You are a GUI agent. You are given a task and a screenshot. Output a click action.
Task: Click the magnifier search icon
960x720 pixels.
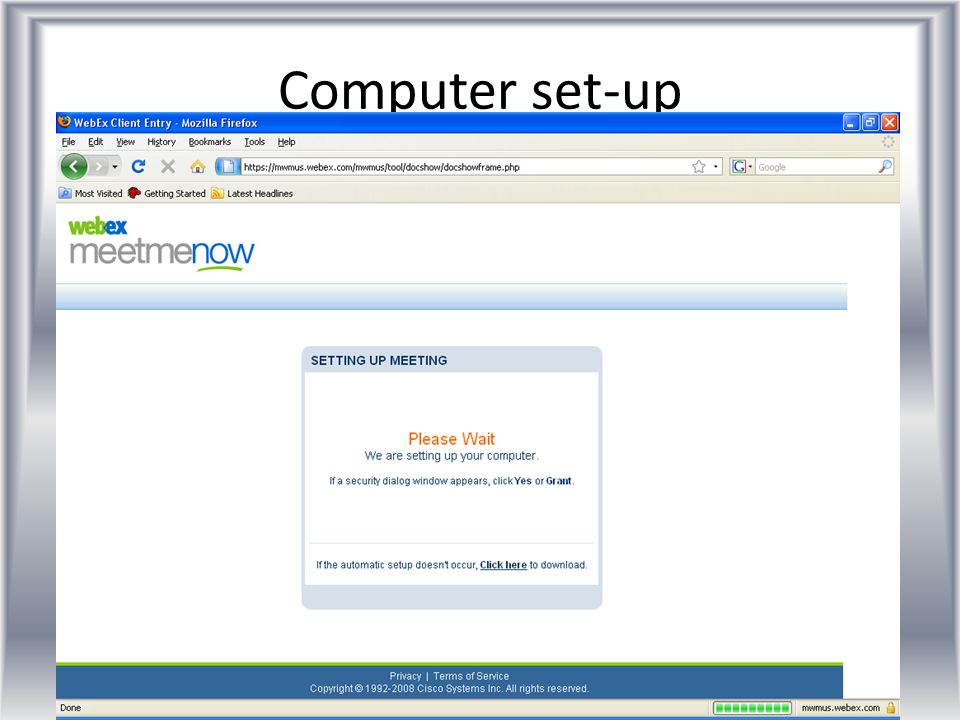(x=885, y=167)
